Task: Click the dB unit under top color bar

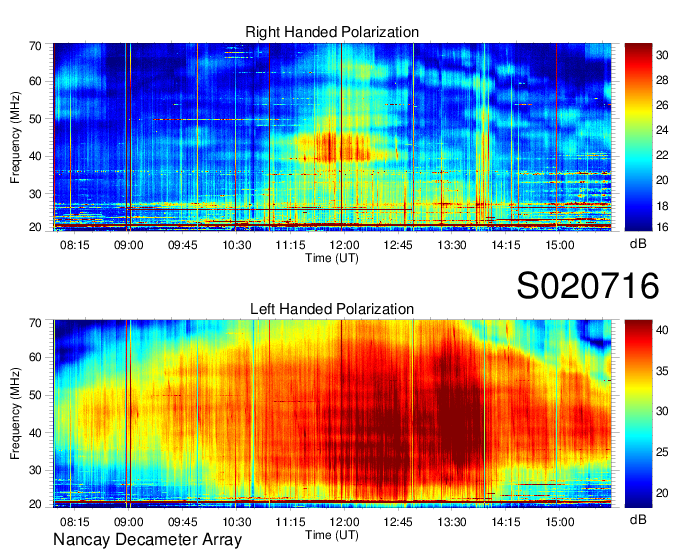Action: 638,244
